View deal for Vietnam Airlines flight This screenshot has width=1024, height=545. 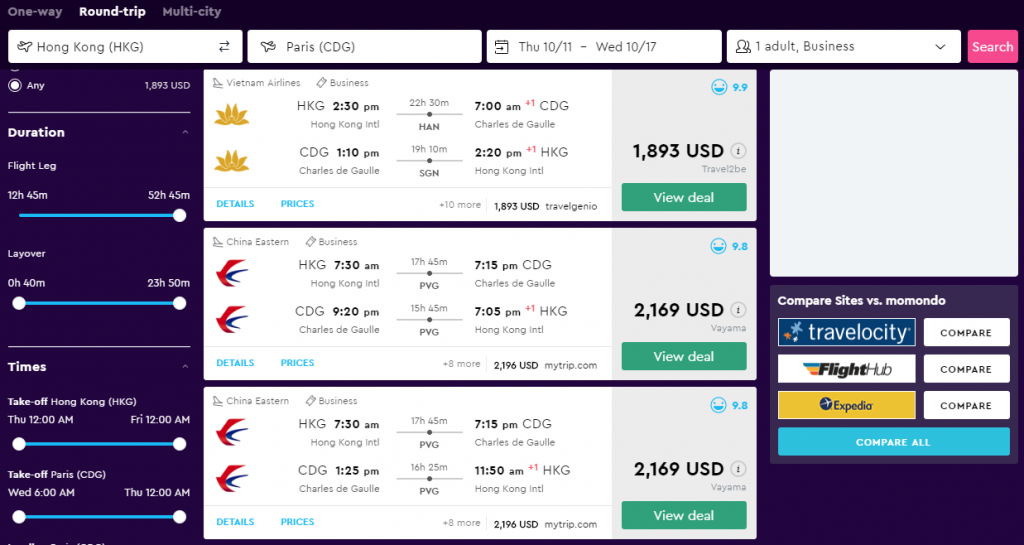[684, 197]
